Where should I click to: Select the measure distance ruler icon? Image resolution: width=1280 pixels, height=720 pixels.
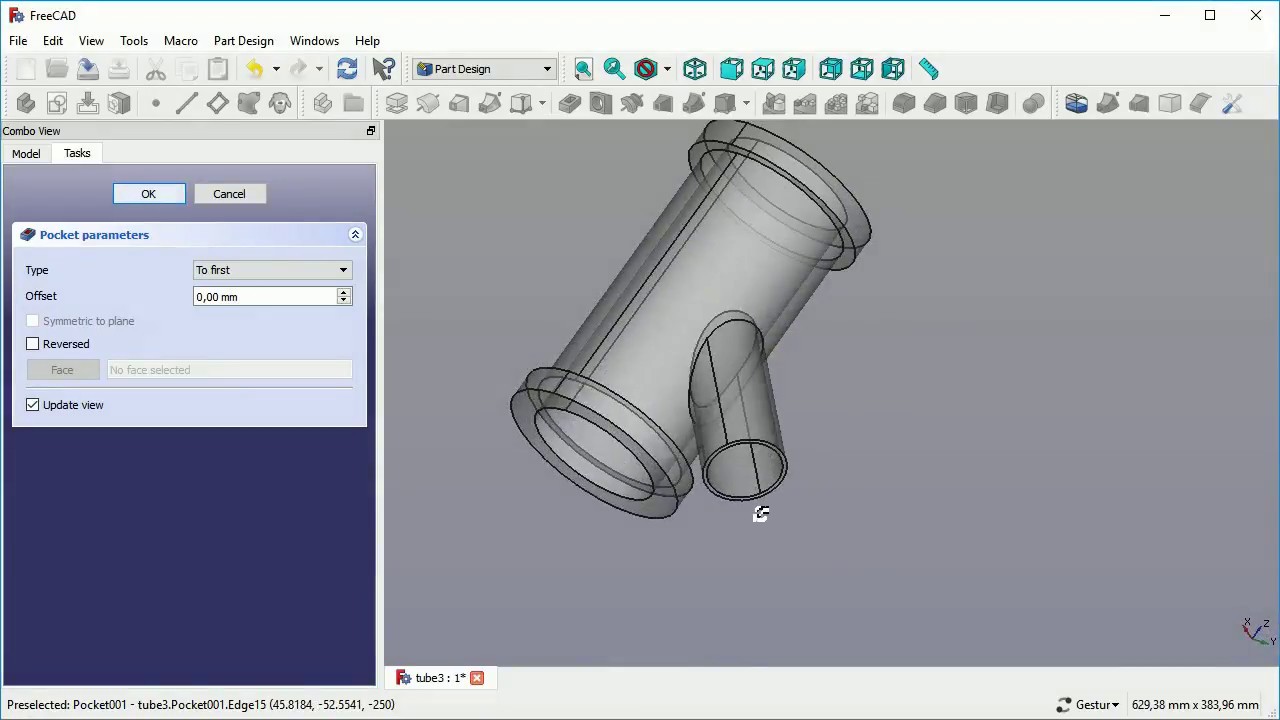coord(928,69)
